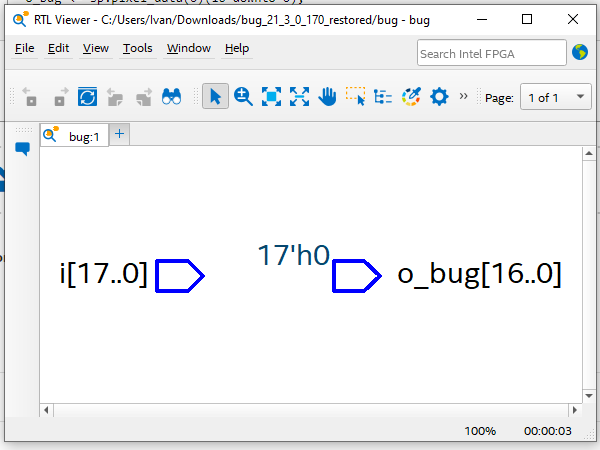Click the forward navigation toolbar icon
The image size is (600, 450).
pyautogui.click(x=61, y=96)
